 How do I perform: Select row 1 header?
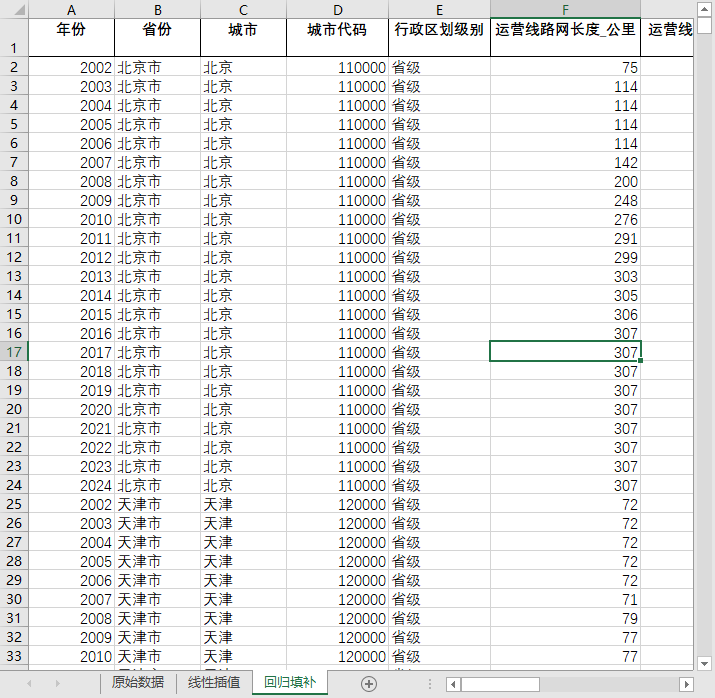pyautogui.click(x=14, y=37)
